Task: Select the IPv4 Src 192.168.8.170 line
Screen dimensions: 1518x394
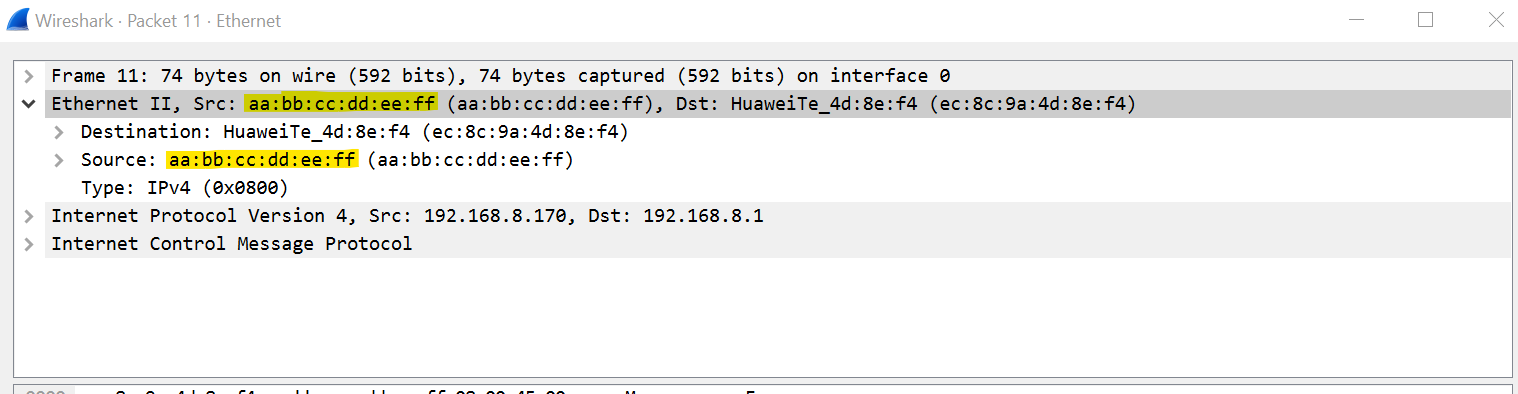Action: click(777, 216)
